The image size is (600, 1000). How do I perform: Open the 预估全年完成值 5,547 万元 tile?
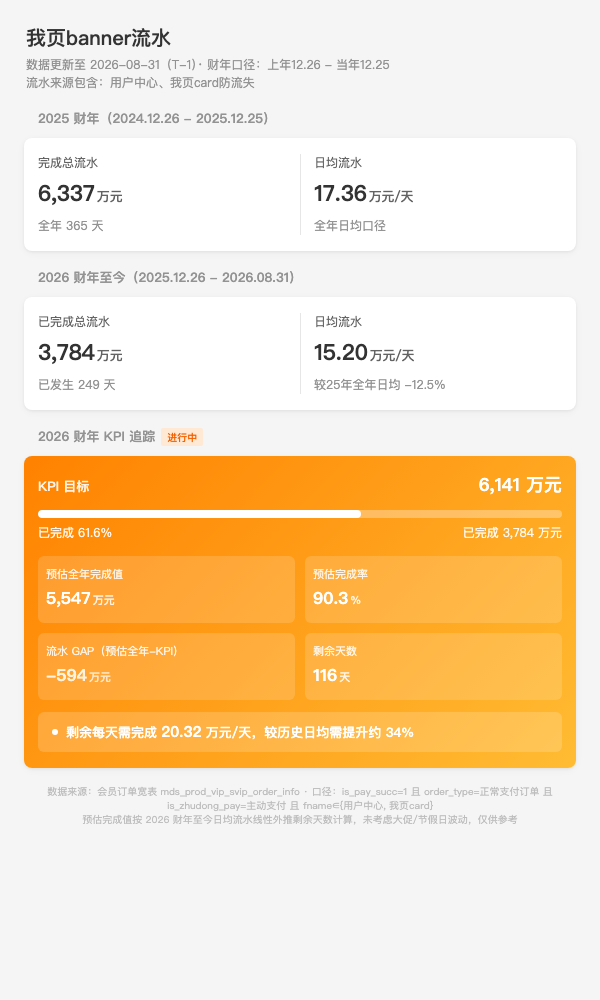coord(166,589)
